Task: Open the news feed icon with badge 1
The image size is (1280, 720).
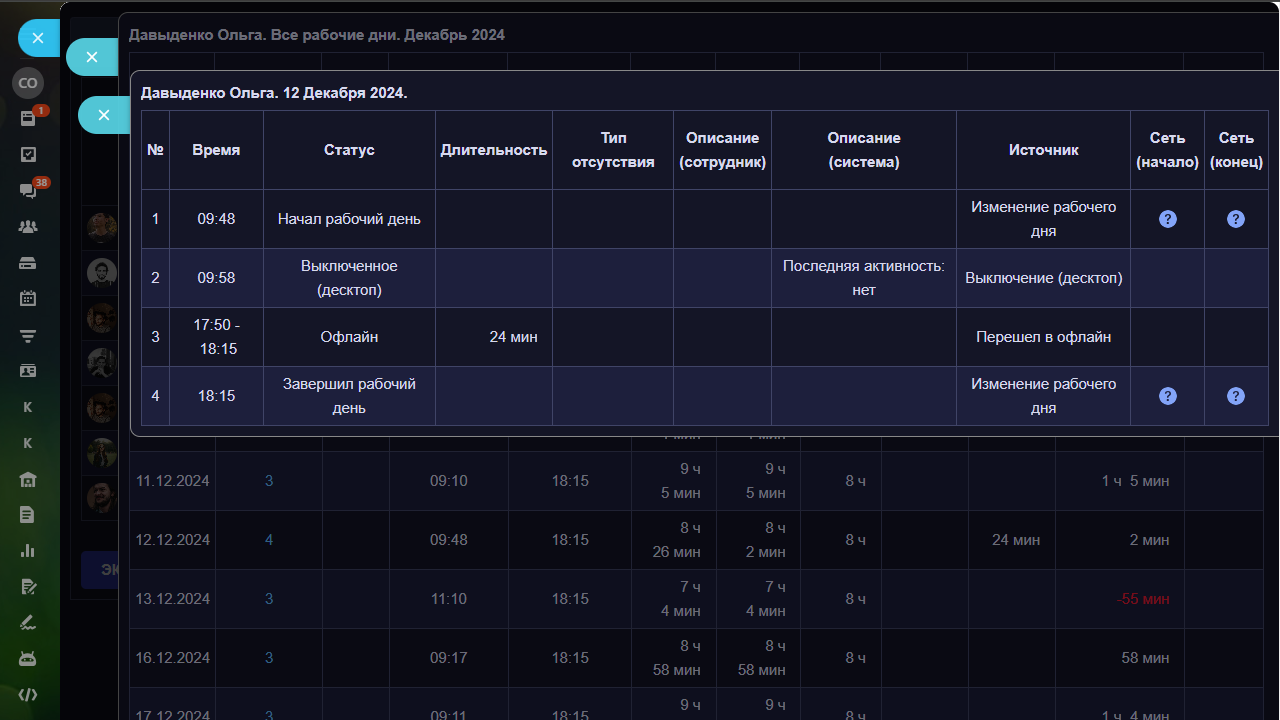Action: pyautogui.click(x=28, y=118)
